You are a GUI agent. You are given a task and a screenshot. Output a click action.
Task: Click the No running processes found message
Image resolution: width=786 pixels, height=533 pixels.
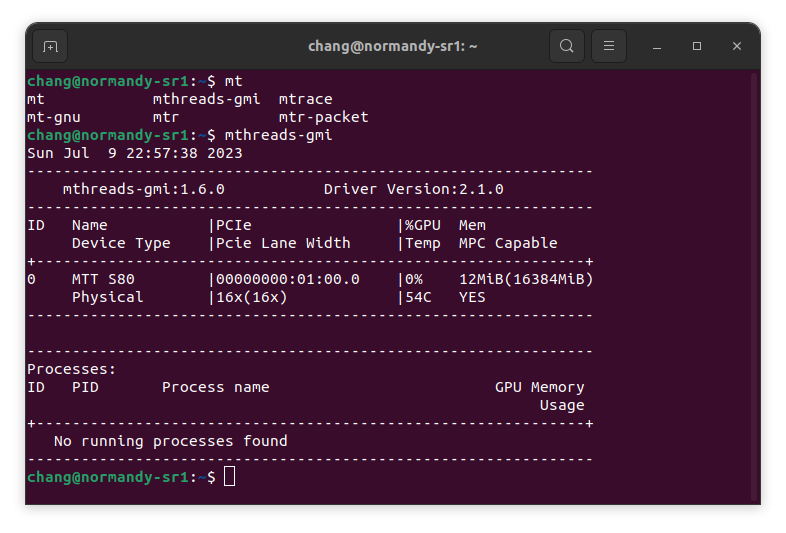pos(170,441)
